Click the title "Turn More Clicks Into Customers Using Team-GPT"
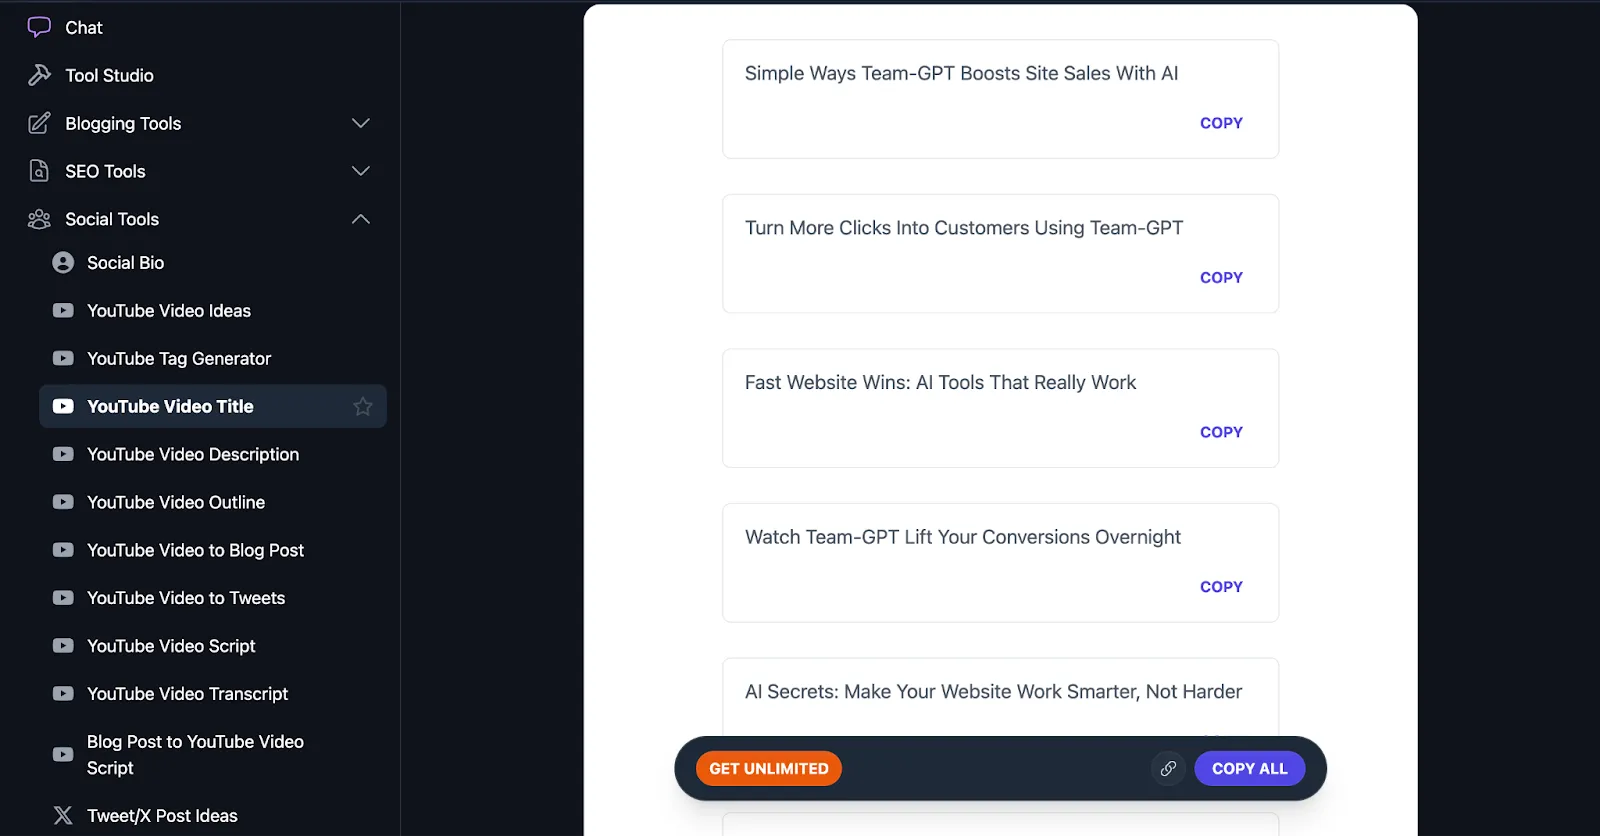This screenshot has height=836, width=1600. click(964, 228)
